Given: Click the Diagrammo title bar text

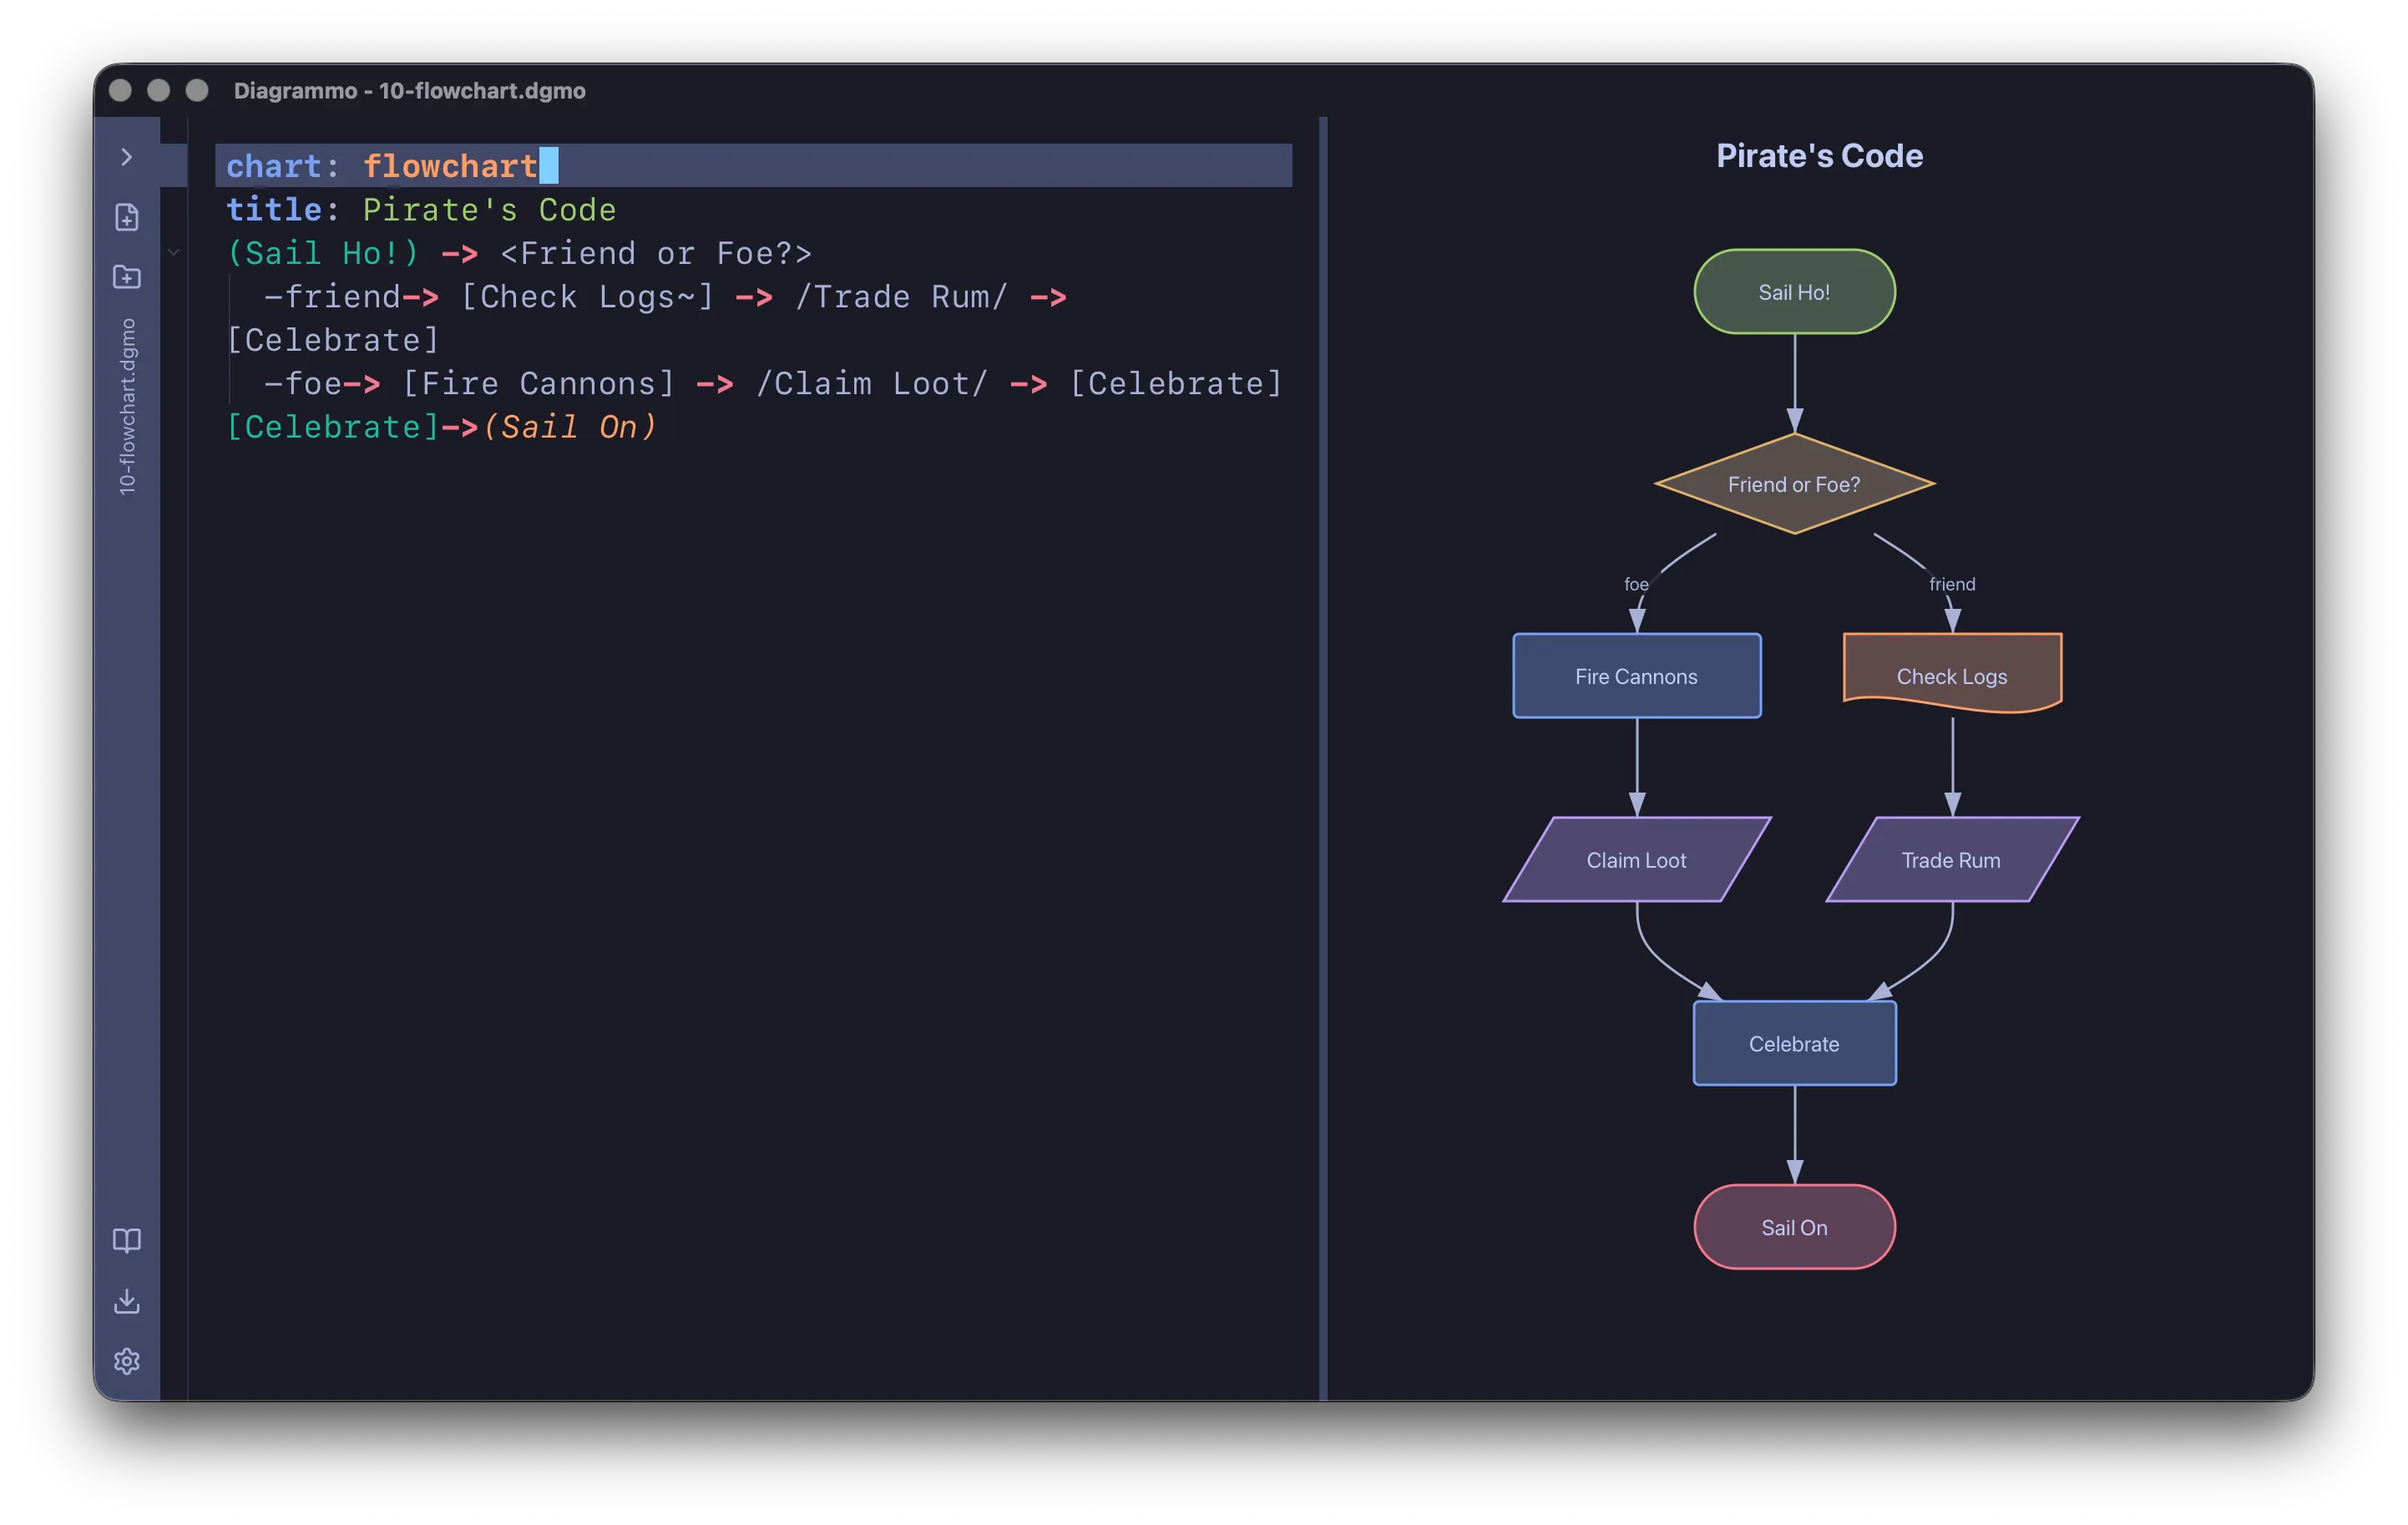Looking at the screenshot, I should [x=410, y=91].
